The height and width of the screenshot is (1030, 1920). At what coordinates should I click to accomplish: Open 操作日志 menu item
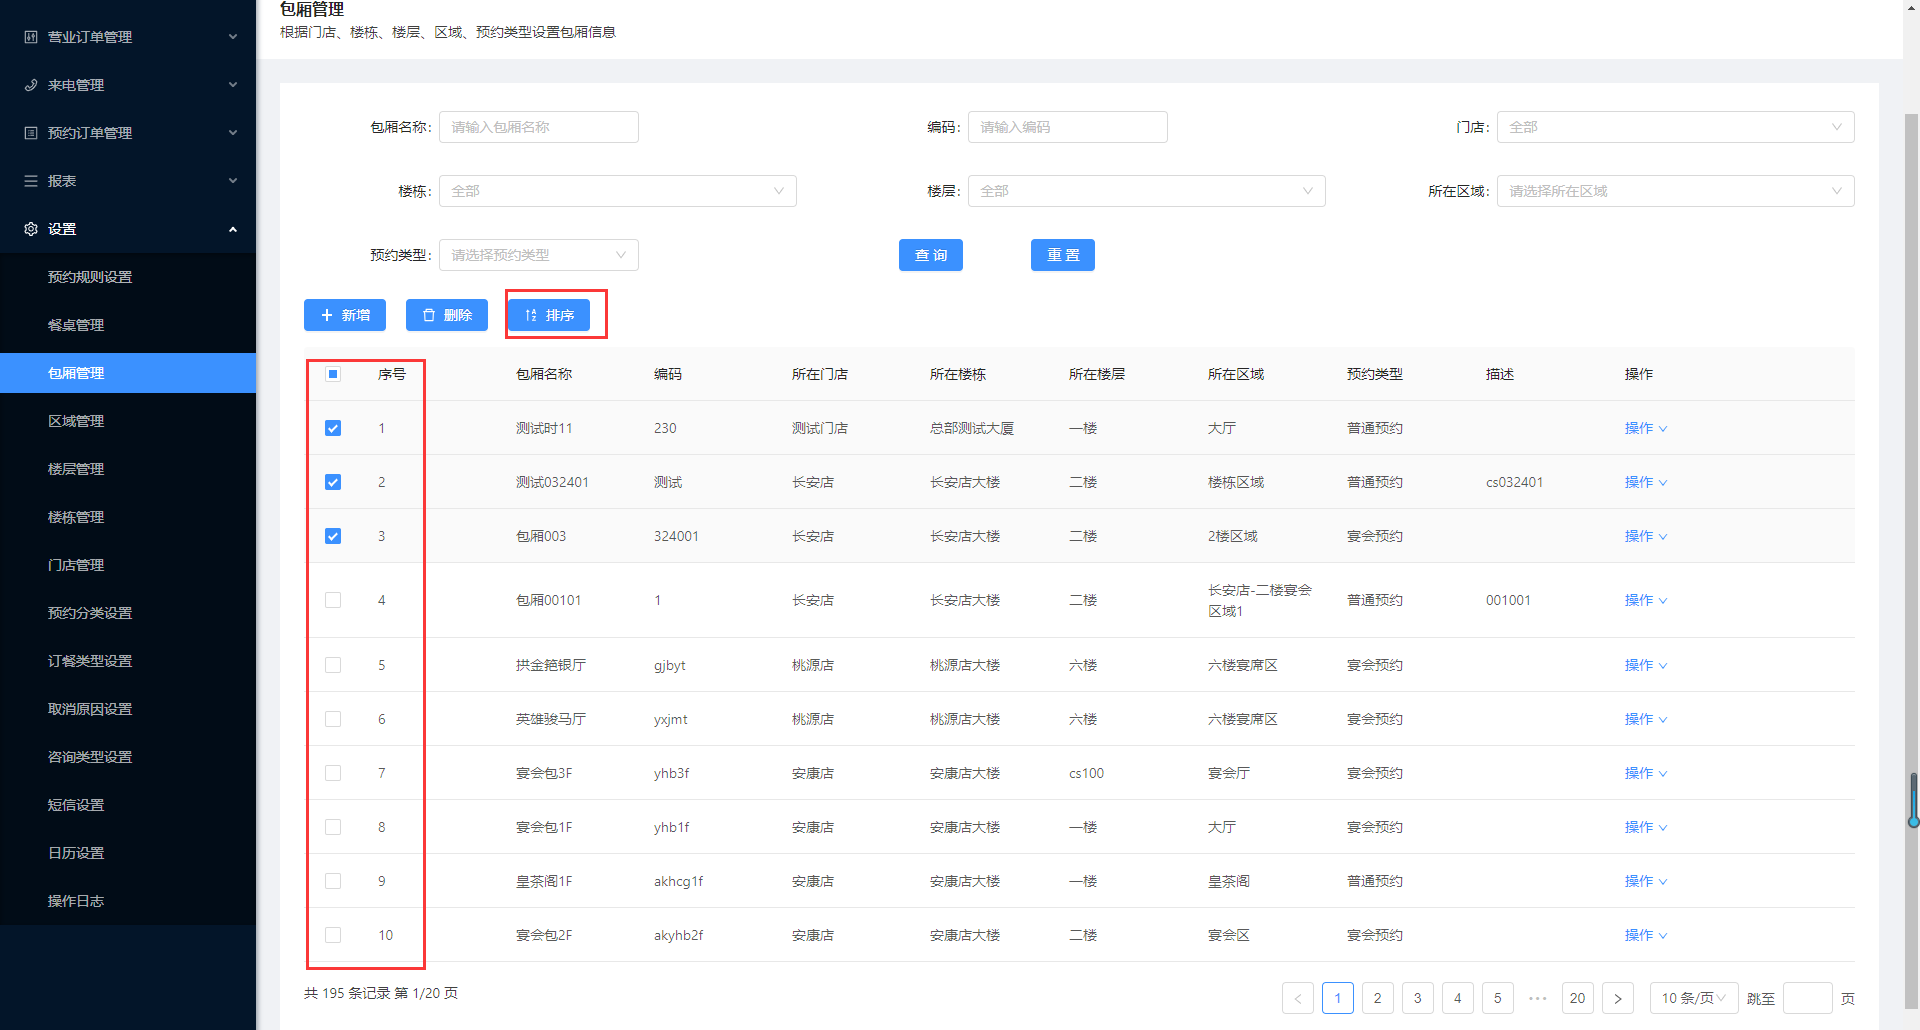click(128, 901)
